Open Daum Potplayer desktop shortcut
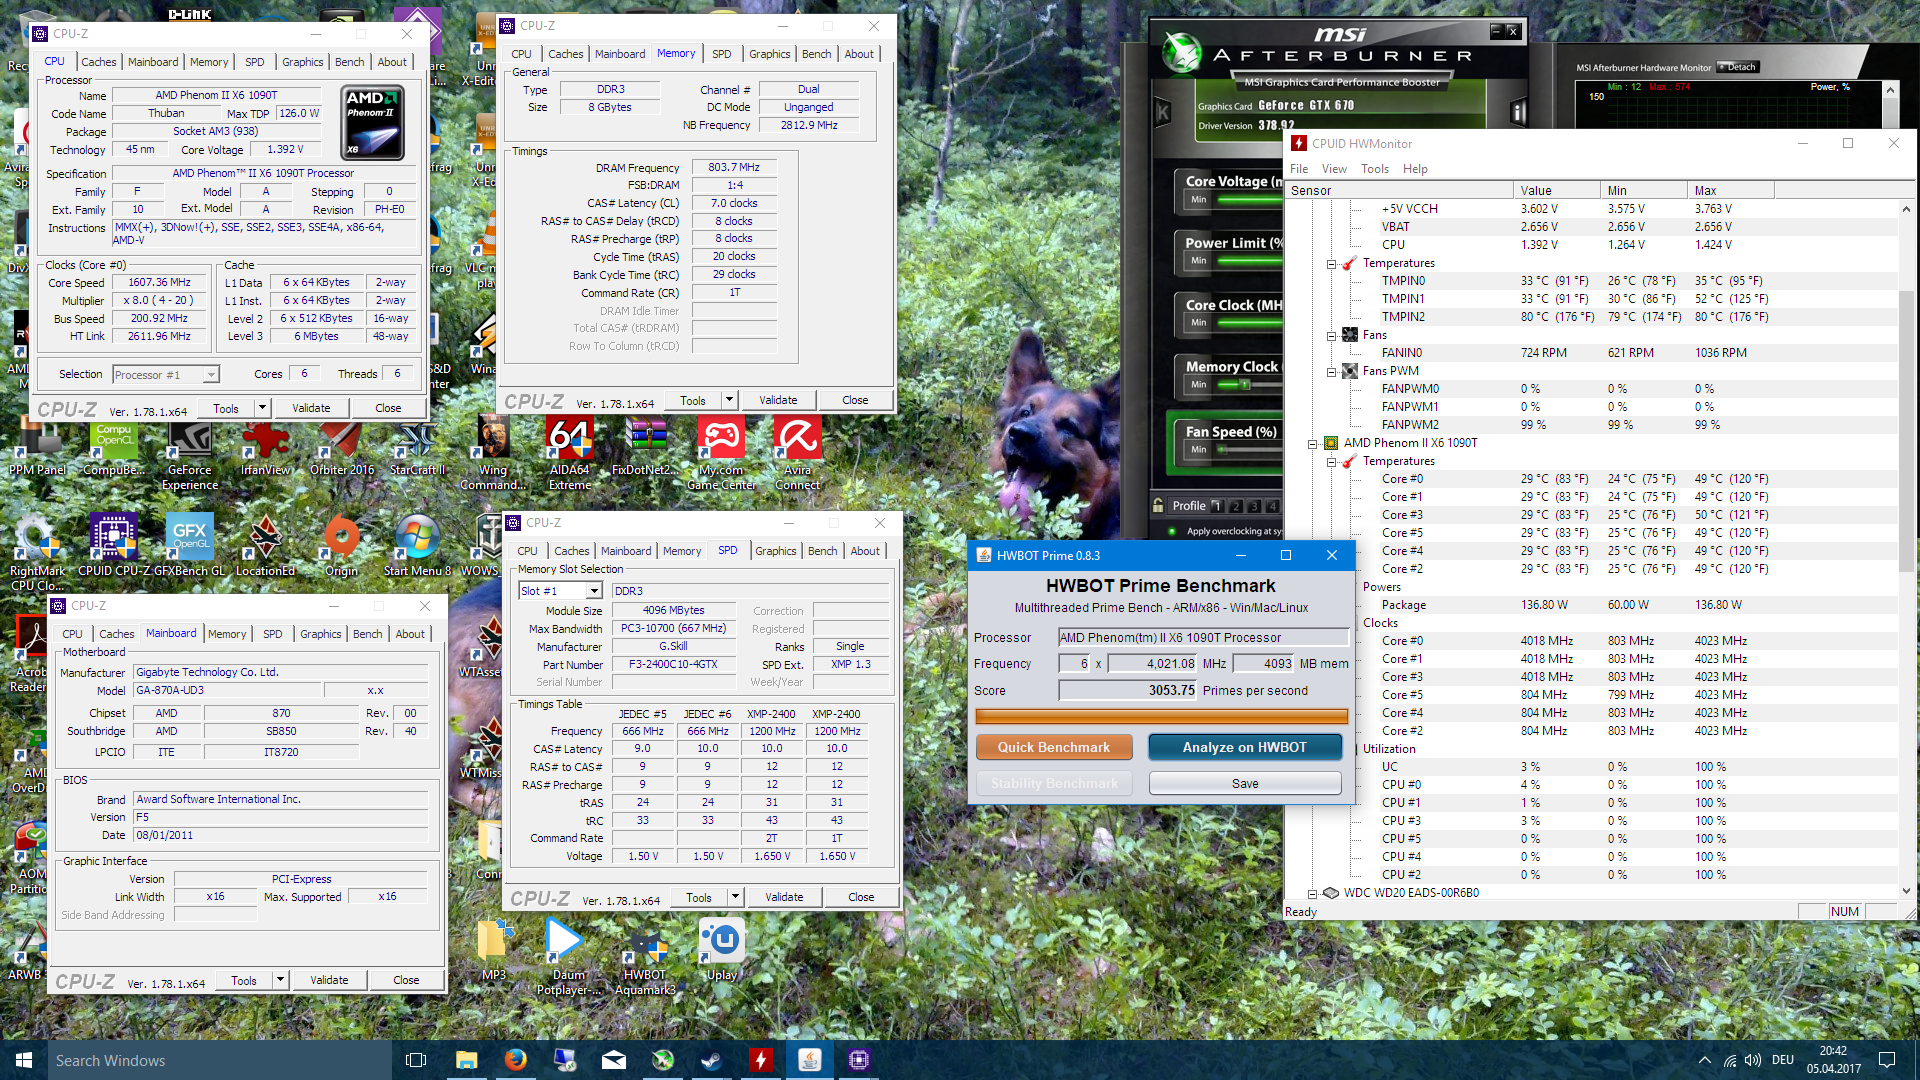Viewport: 1920px width, 1080px height. click(568, 957)
